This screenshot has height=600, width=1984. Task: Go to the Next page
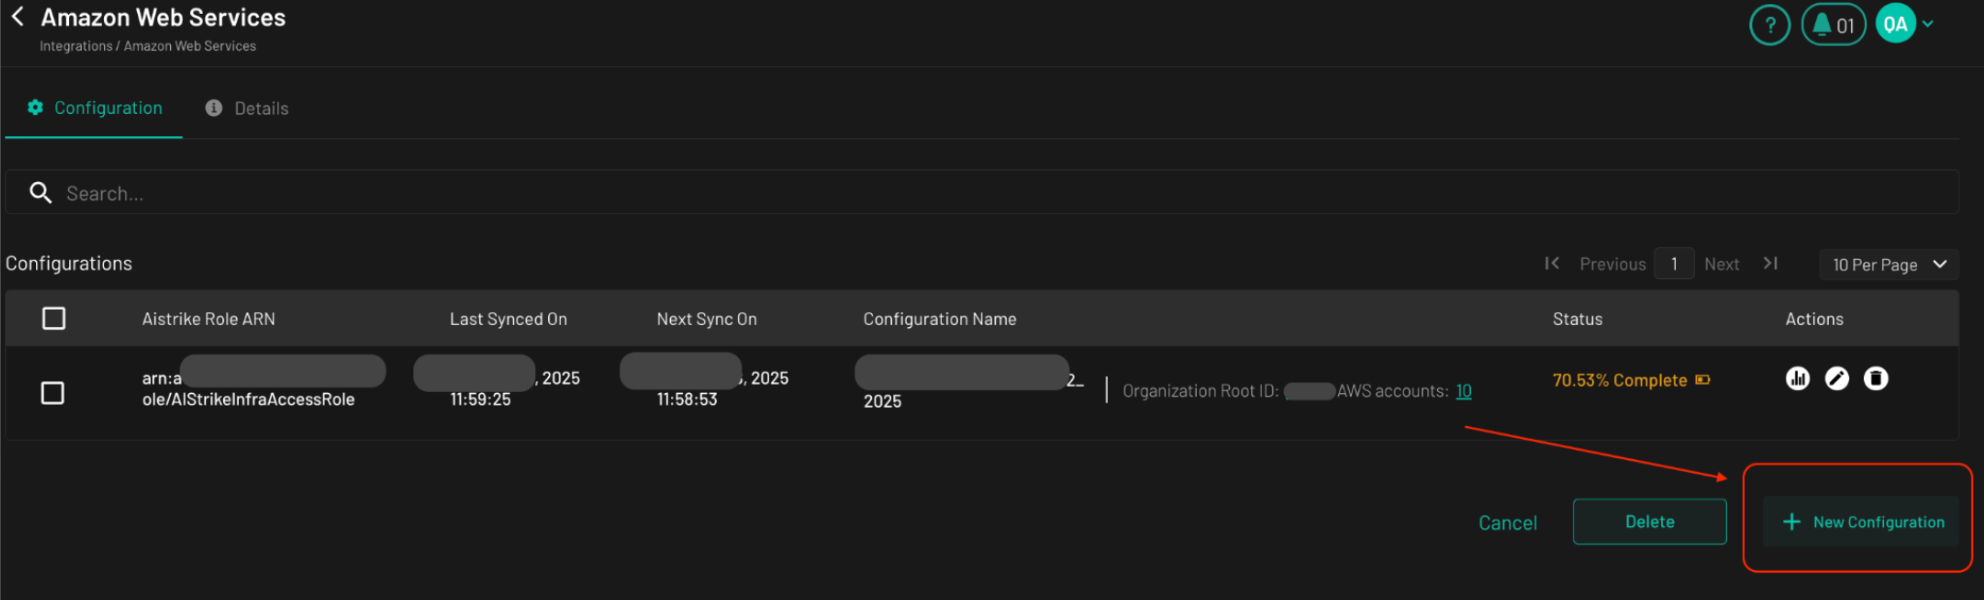(1722, 264)
